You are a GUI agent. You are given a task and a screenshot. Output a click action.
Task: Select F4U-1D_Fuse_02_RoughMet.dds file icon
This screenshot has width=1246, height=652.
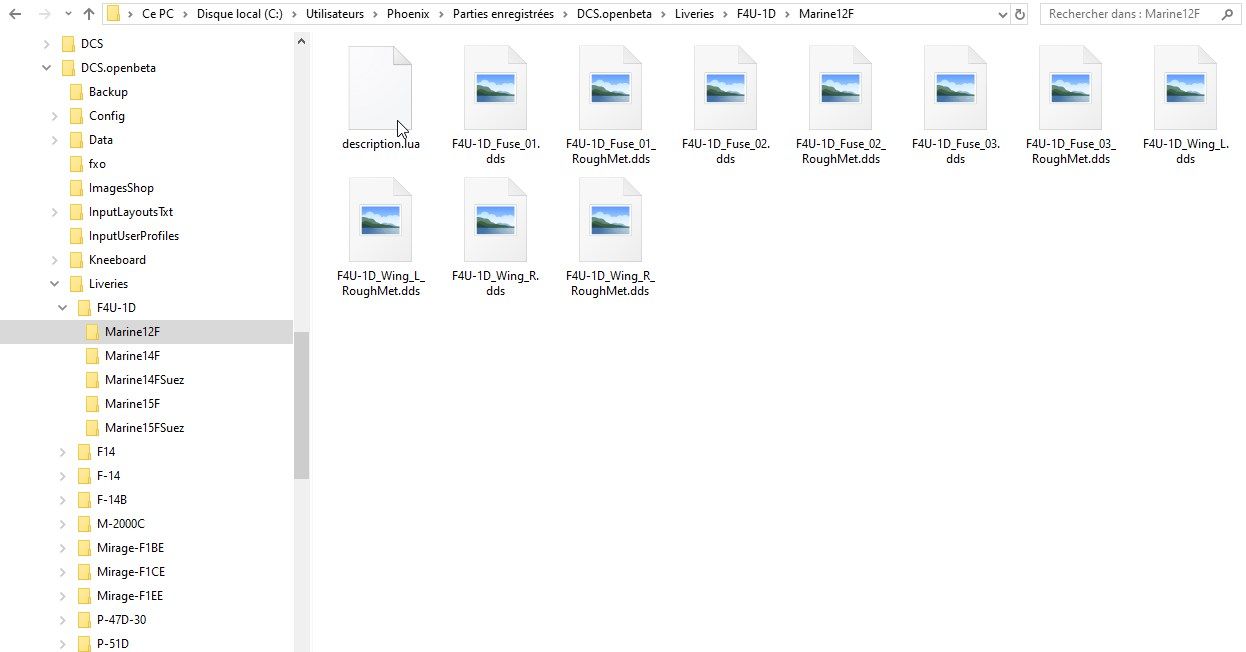(x=840, y=88)
